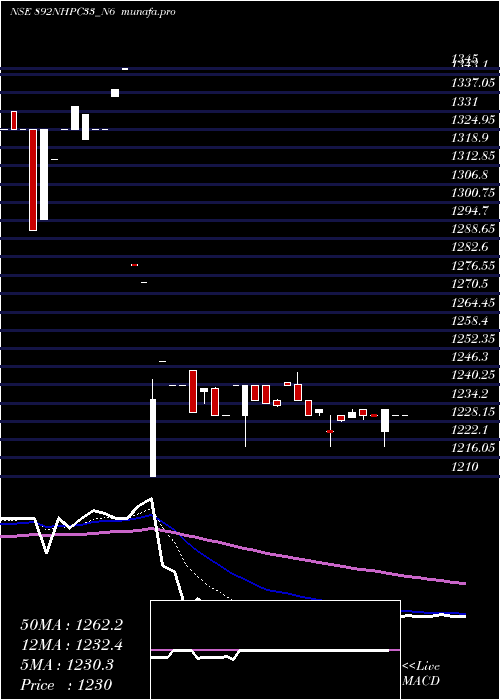Click the Price : 1230 readout

point(66,685)
